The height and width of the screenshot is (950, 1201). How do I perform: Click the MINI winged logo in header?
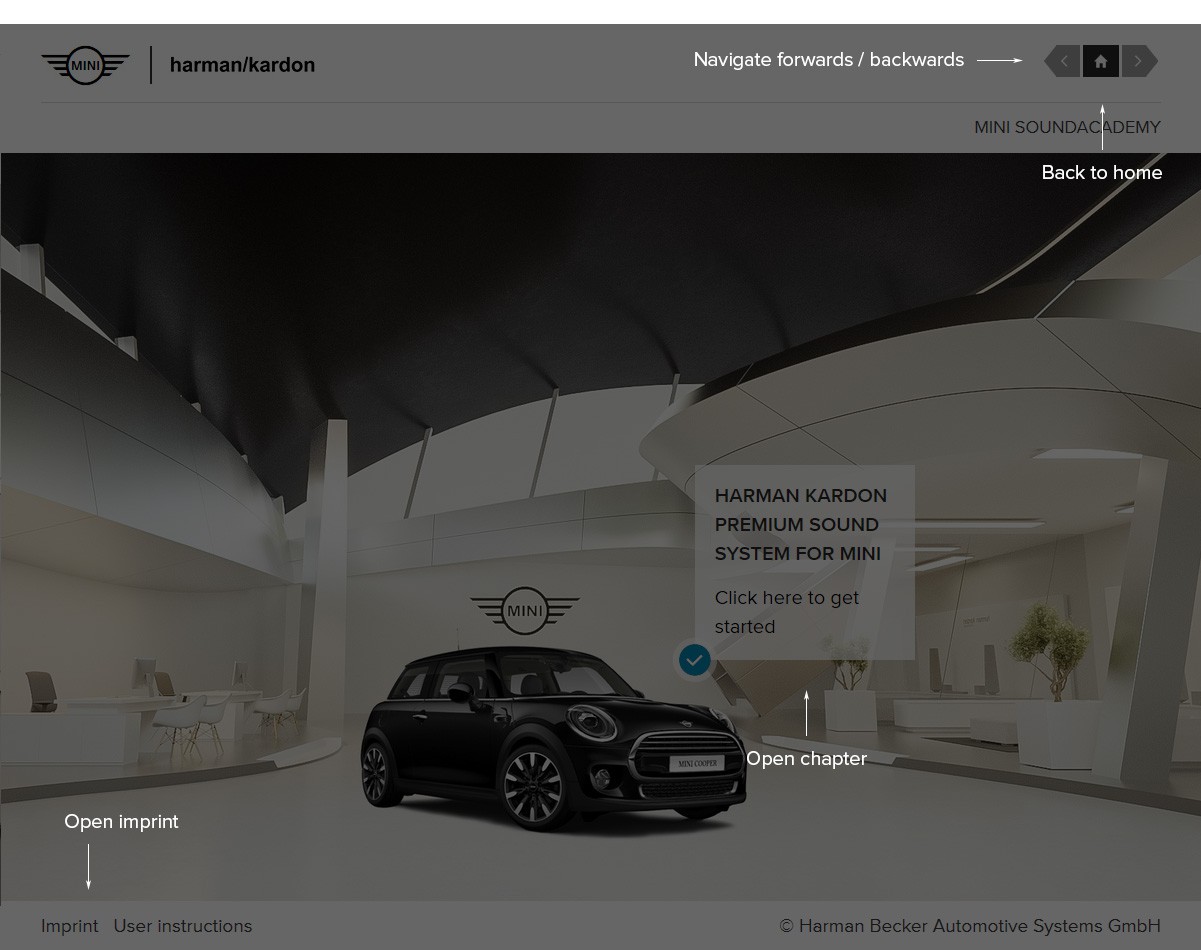tap(86, 65)
